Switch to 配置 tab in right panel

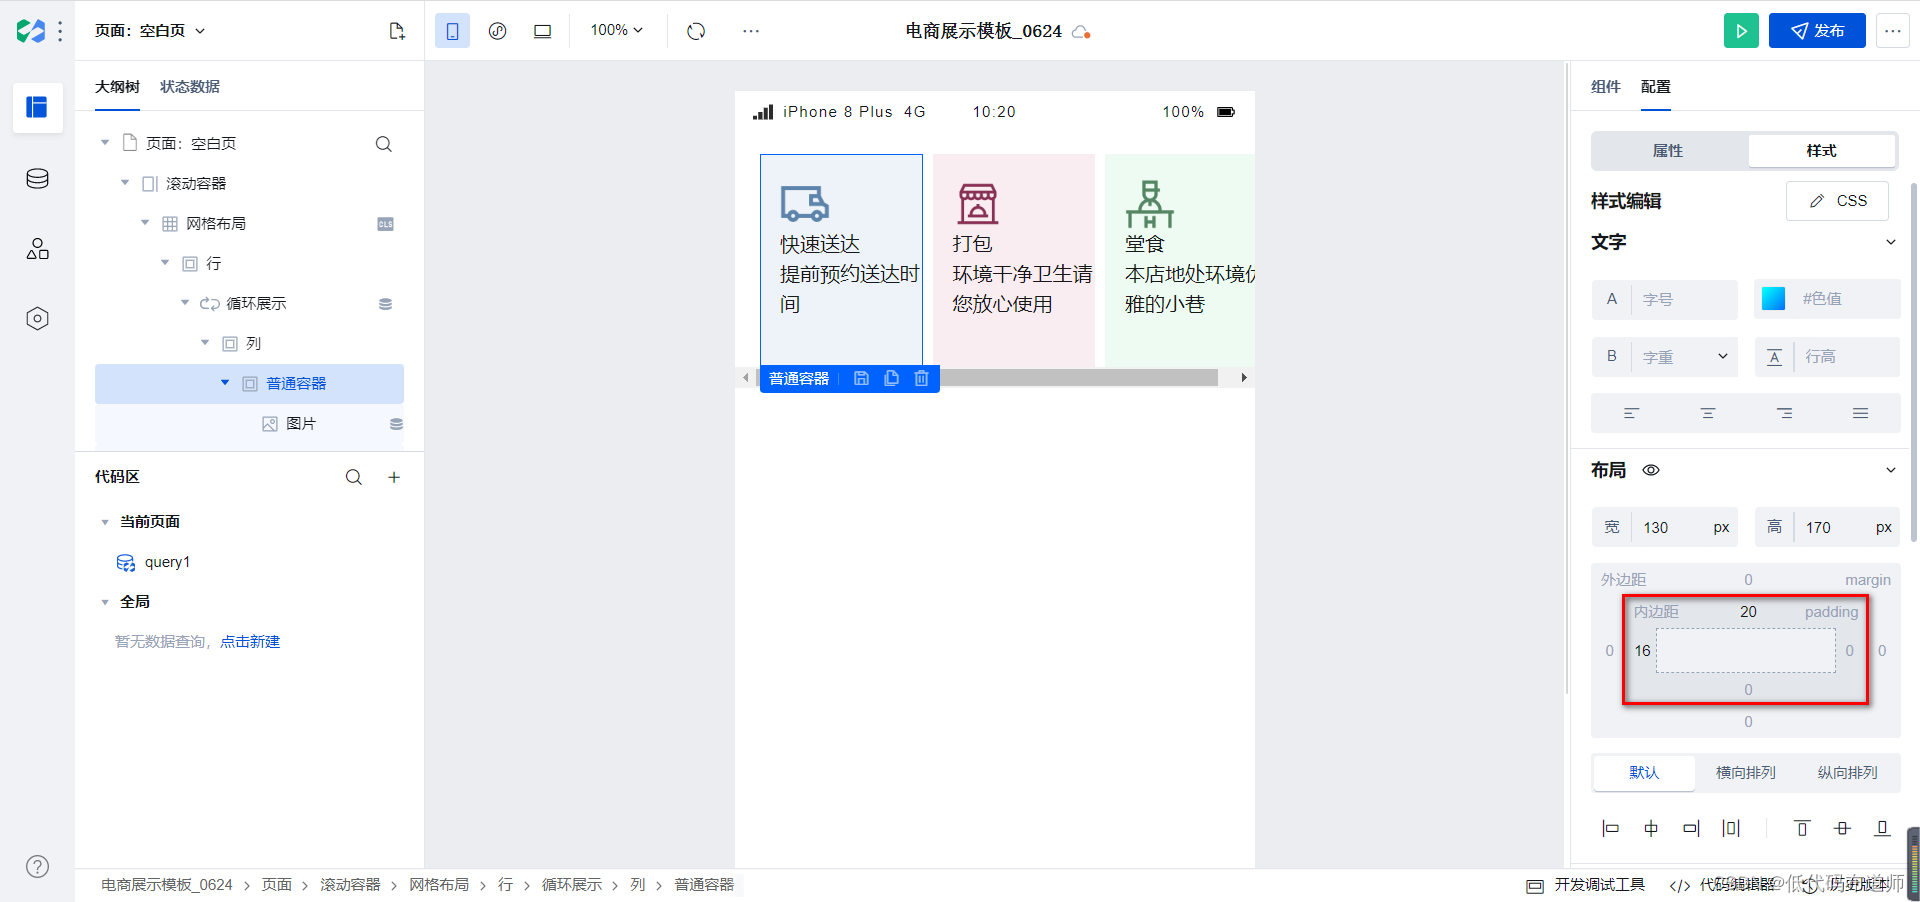coord(1655,87)
